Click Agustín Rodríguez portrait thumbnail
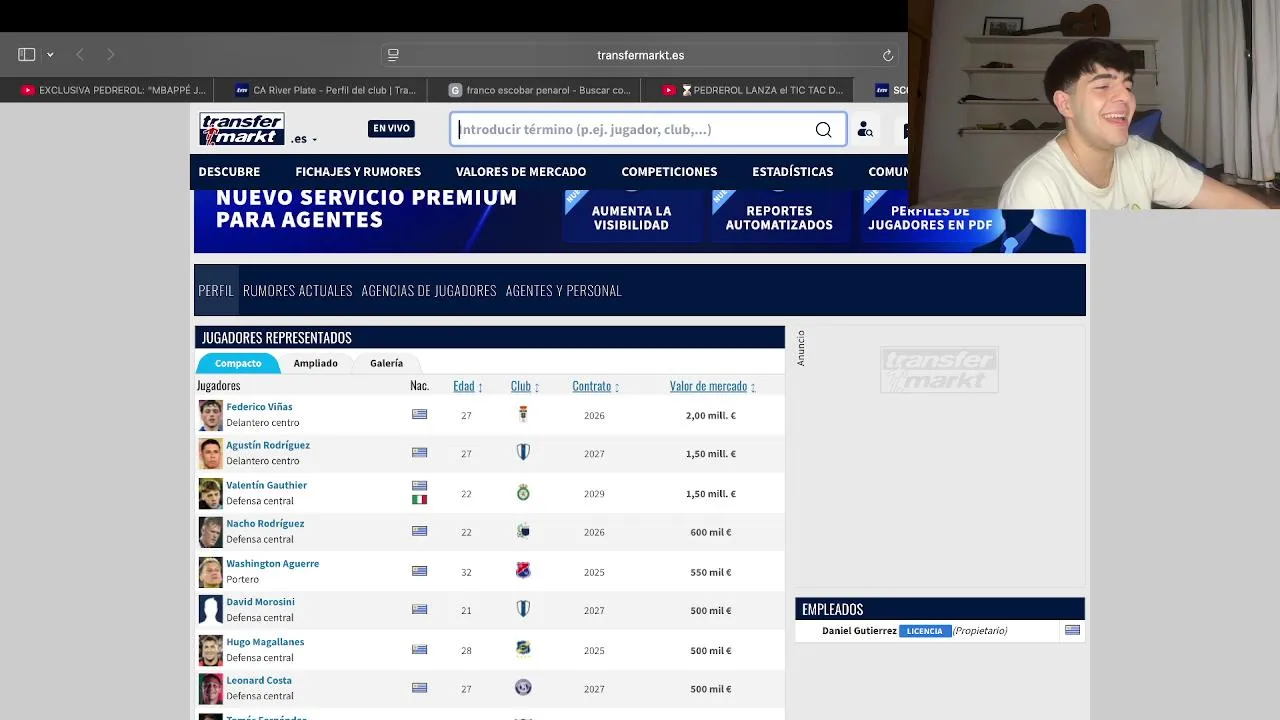Screen dimensions: 1280x720 tap(210, 453)
